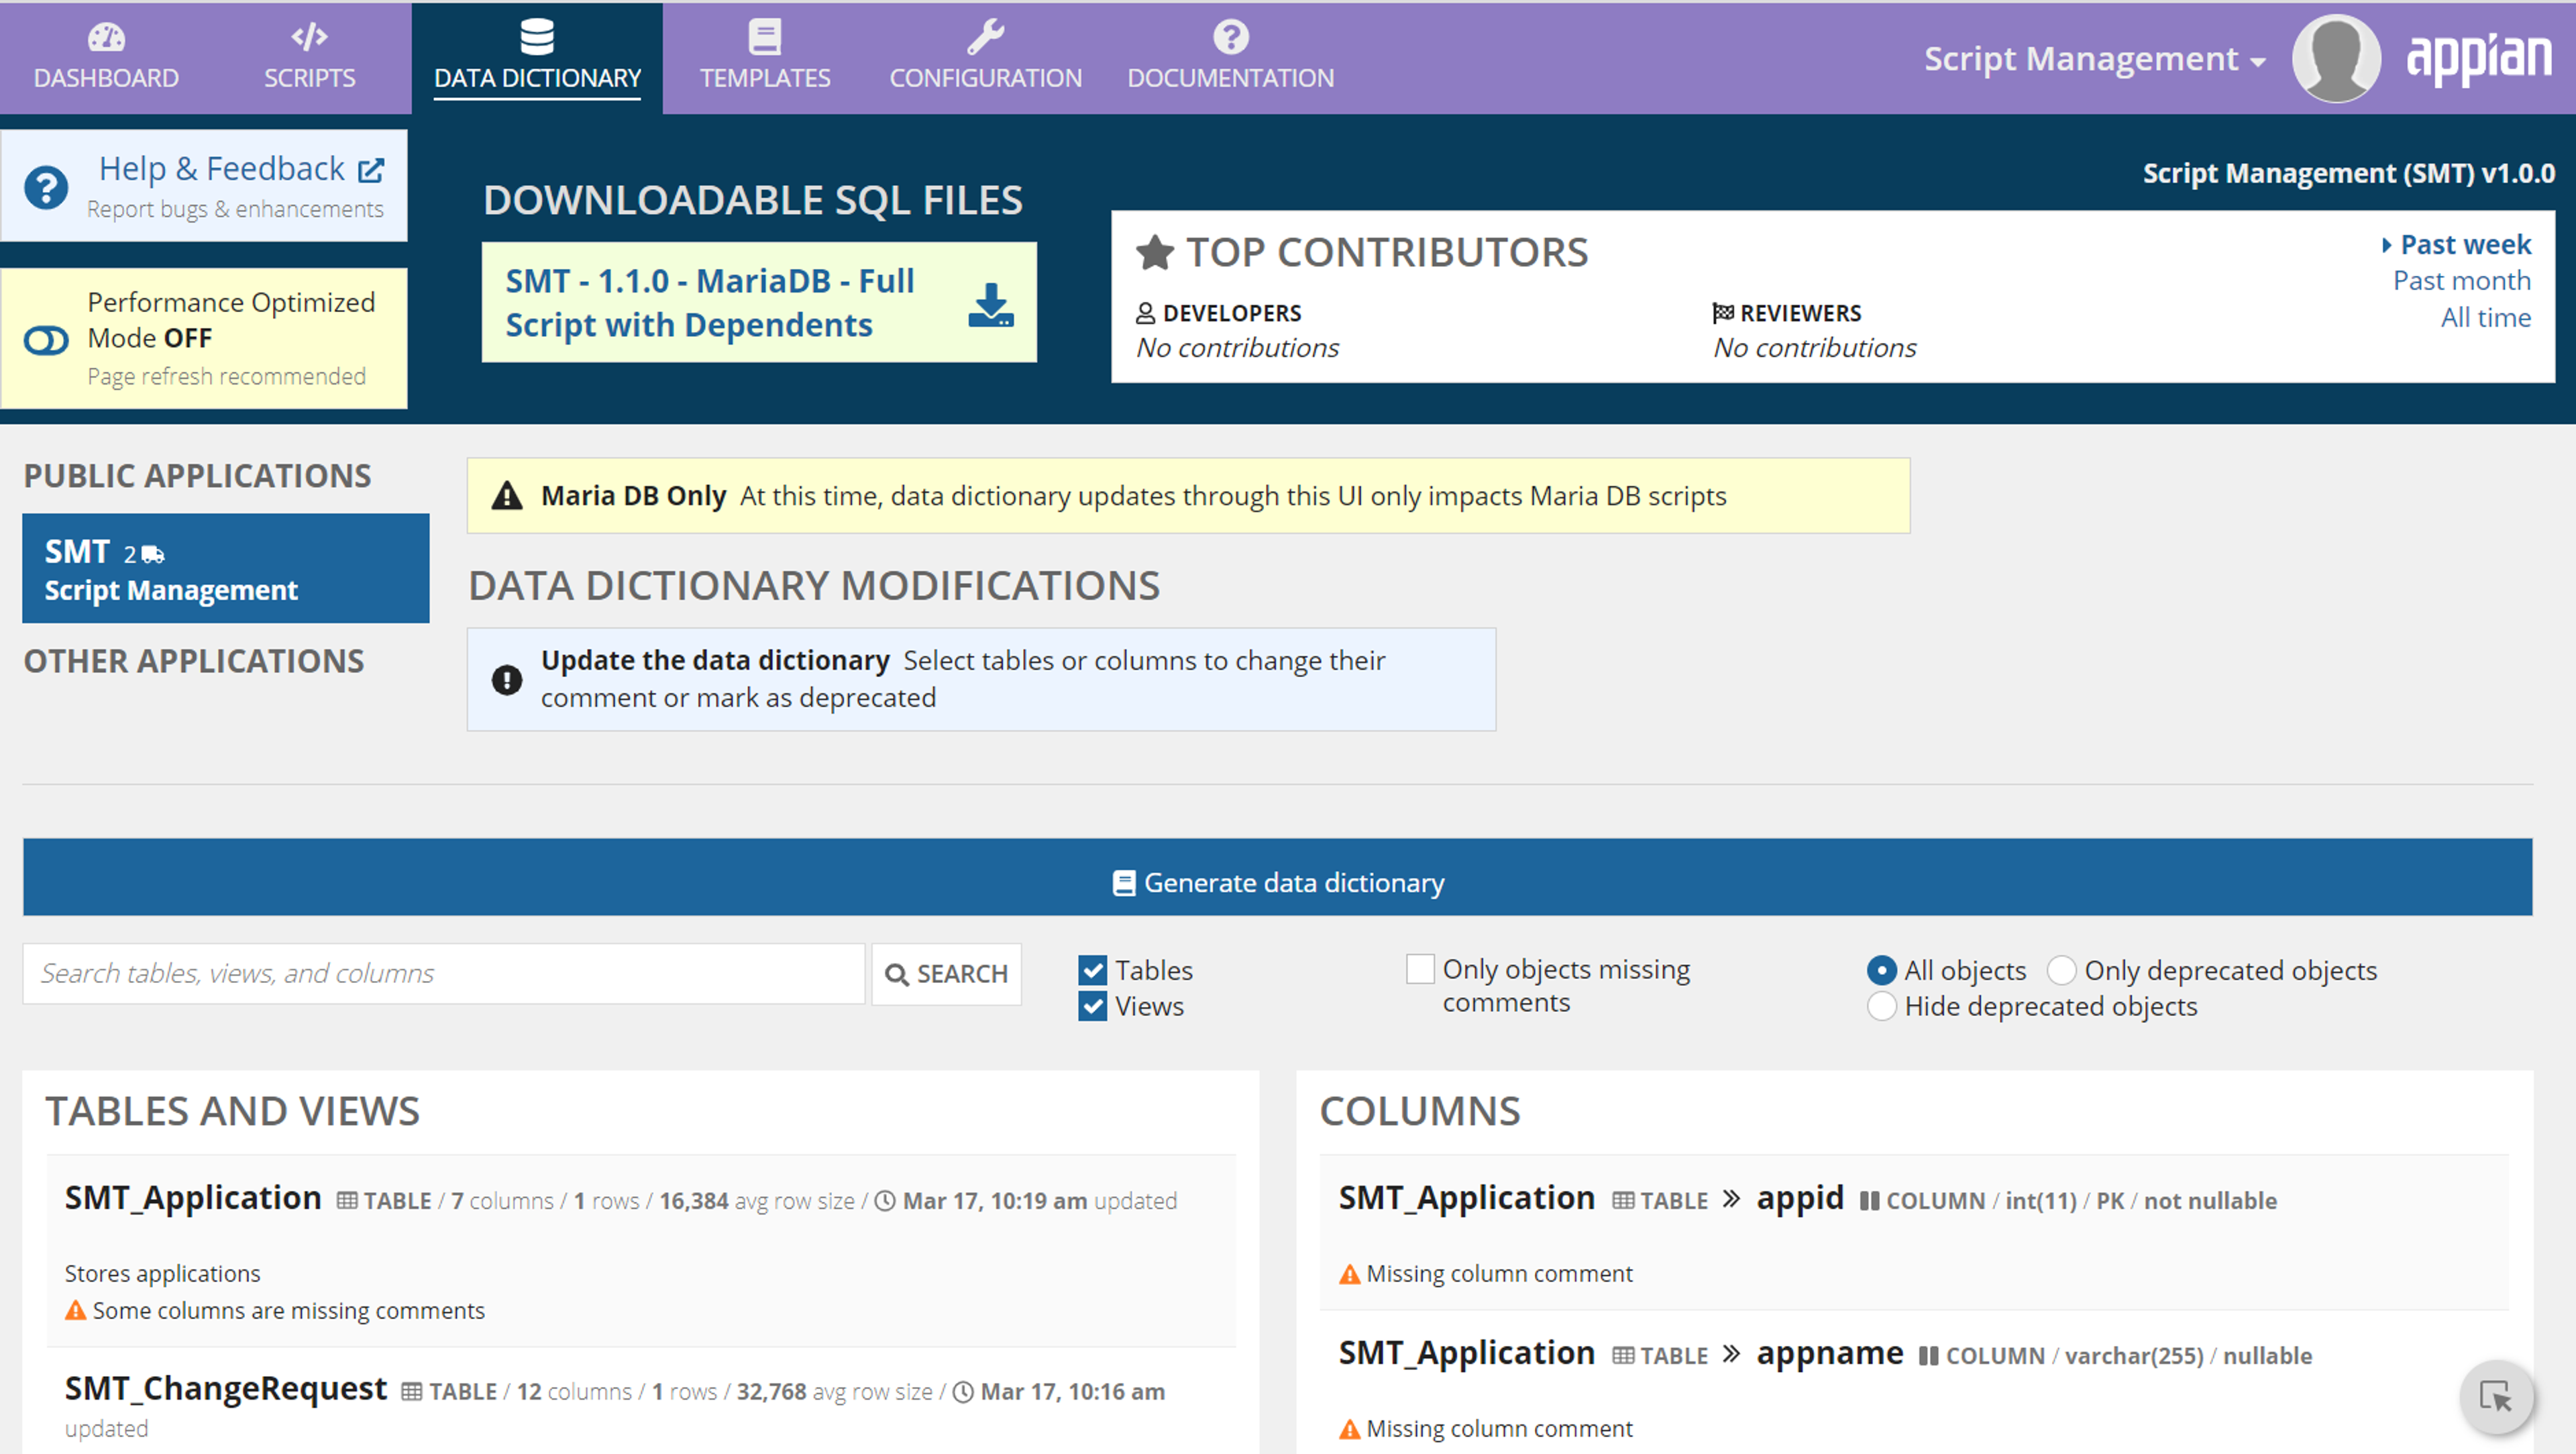Click the column icon beside appid

[1869, 1201]
